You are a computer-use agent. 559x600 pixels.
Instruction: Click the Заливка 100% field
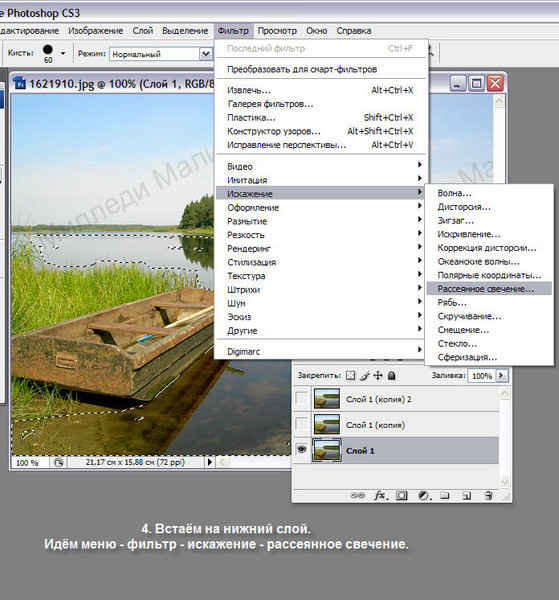click(x=482, y=376)
